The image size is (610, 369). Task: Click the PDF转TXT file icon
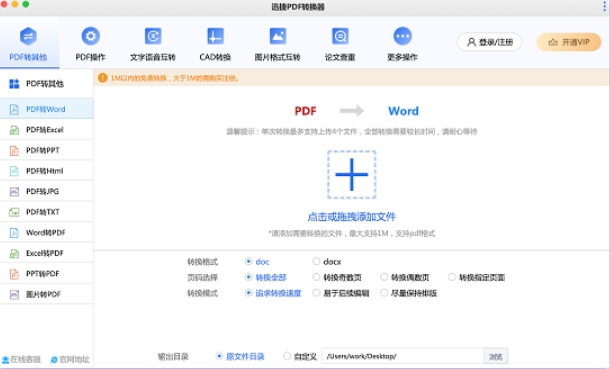(14, 212)
